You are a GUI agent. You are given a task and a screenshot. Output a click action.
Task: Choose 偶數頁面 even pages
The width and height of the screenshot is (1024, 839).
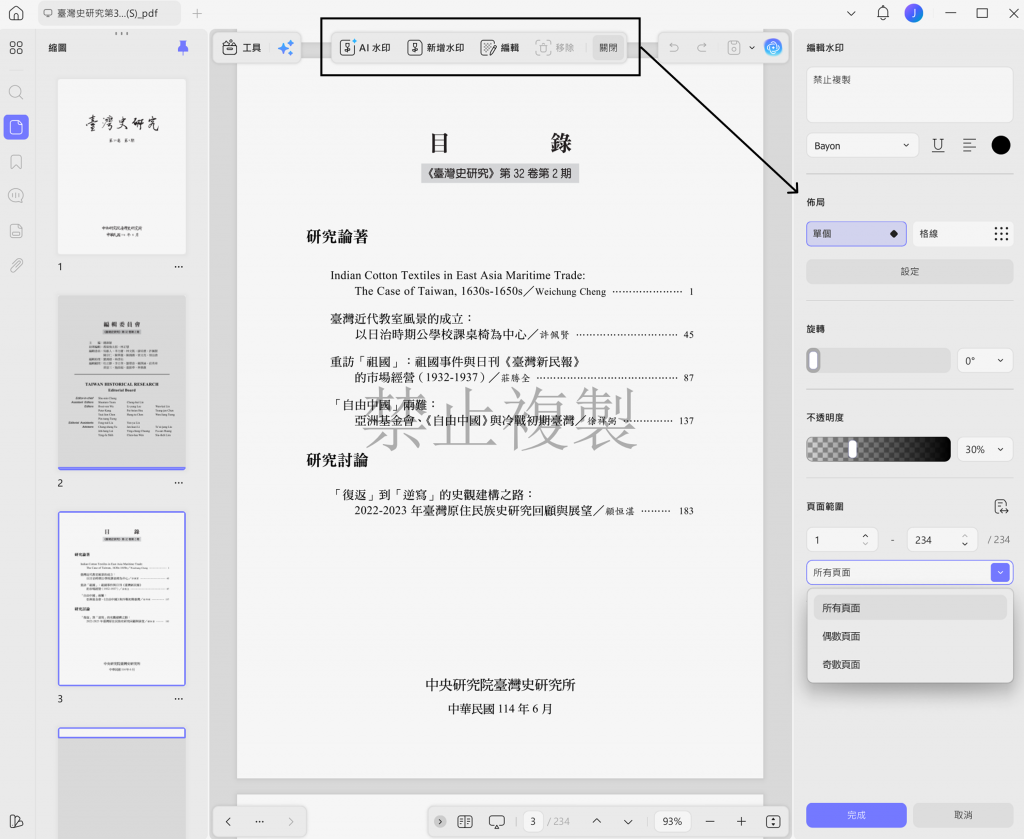click(910, 636)
